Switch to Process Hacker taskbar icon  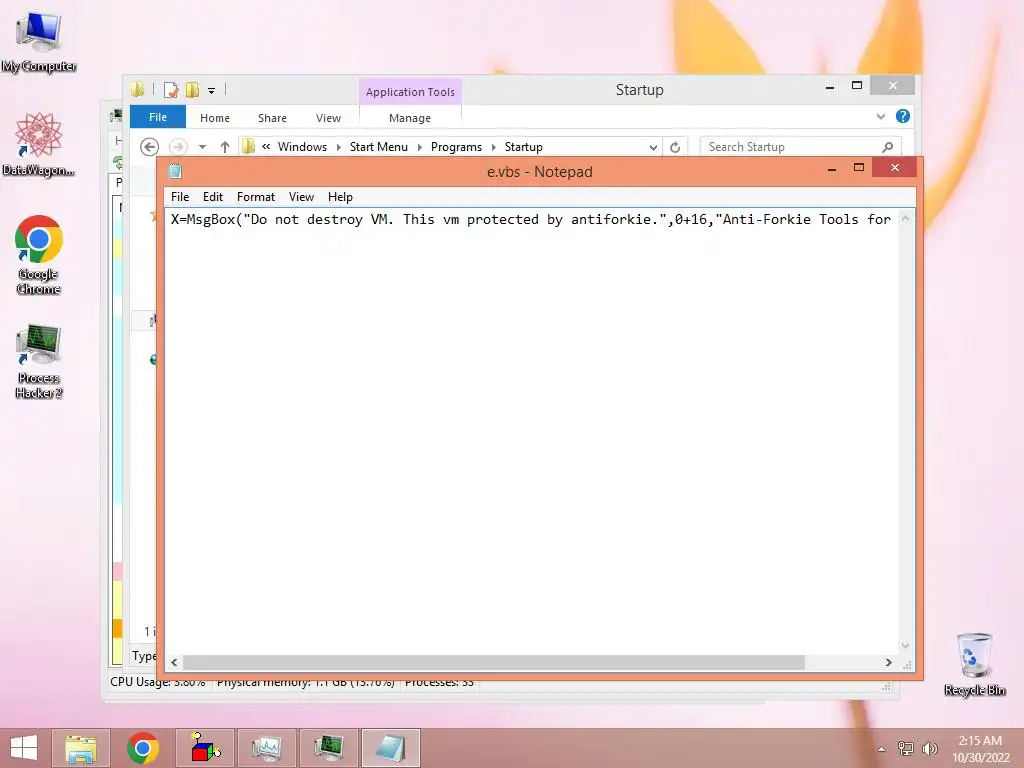[x=328, y=748]
